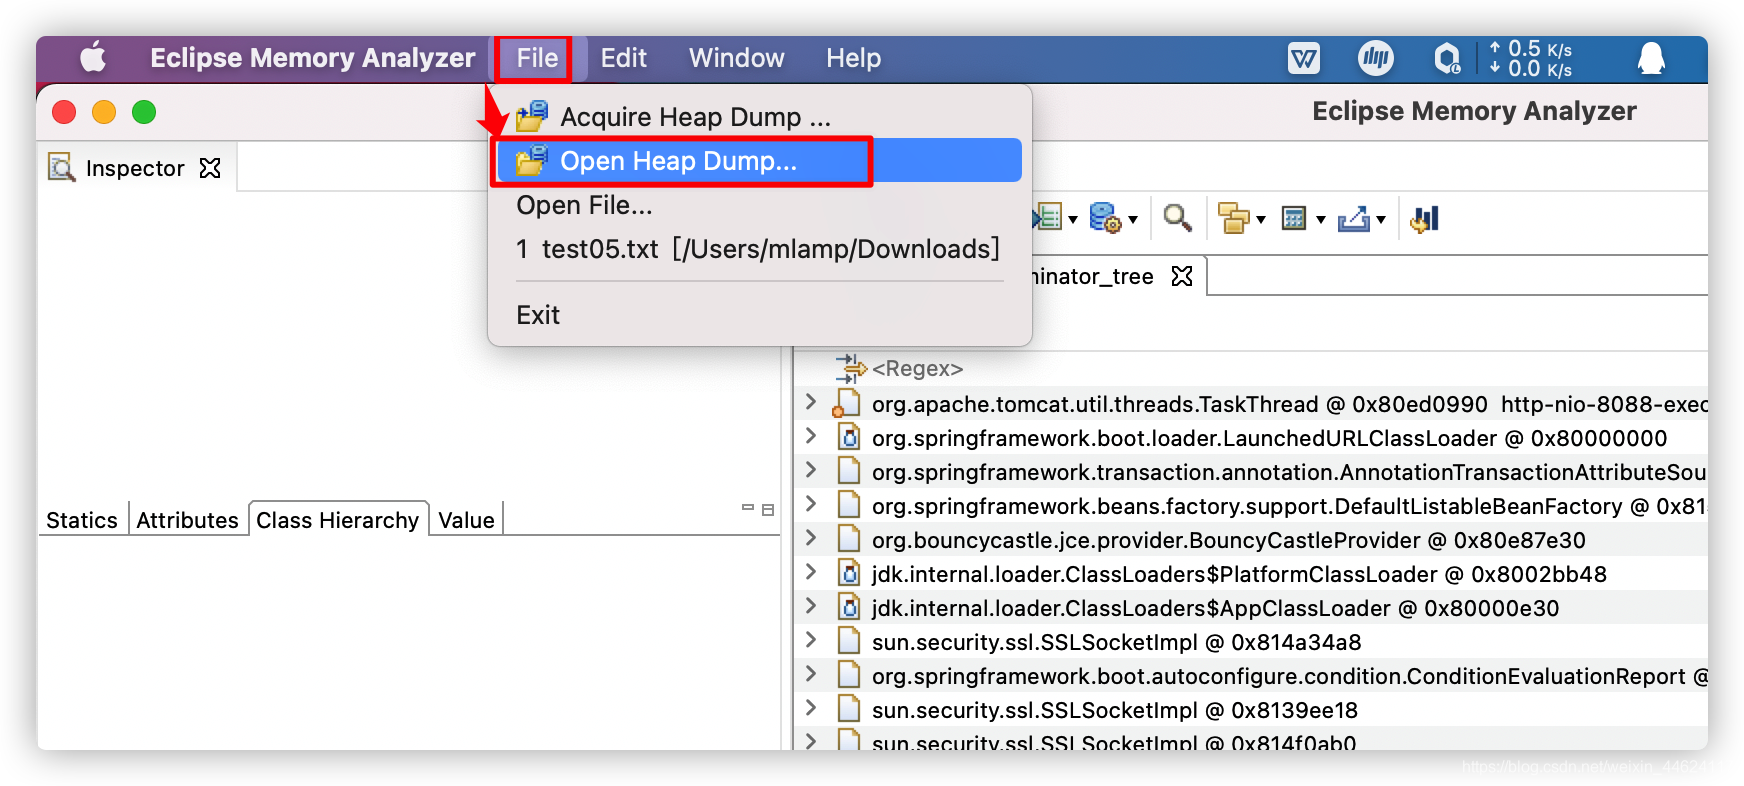Switch to the Class Hierarchy tab

[338, 520]
